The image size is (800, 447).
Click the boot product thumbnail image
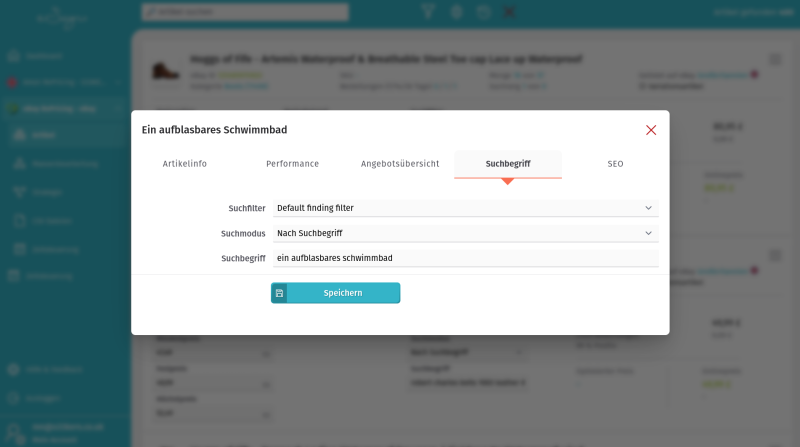tap(164, 71)
